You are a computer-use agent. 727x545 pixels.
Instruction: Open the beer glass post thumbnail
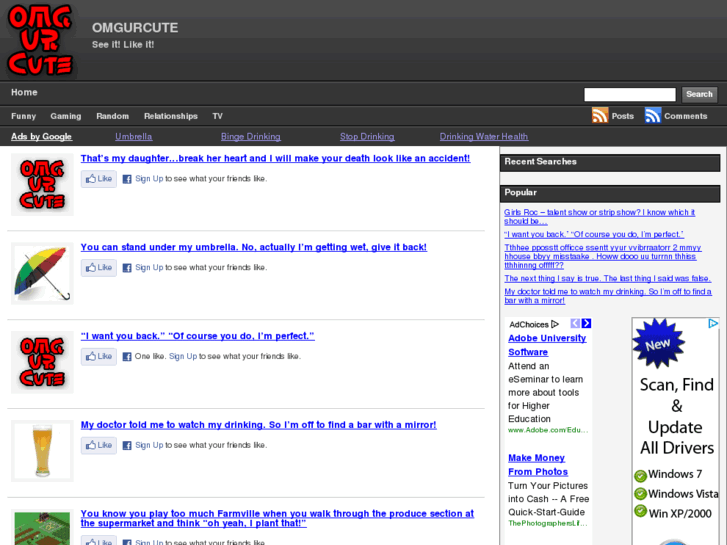tap(42, 451)
